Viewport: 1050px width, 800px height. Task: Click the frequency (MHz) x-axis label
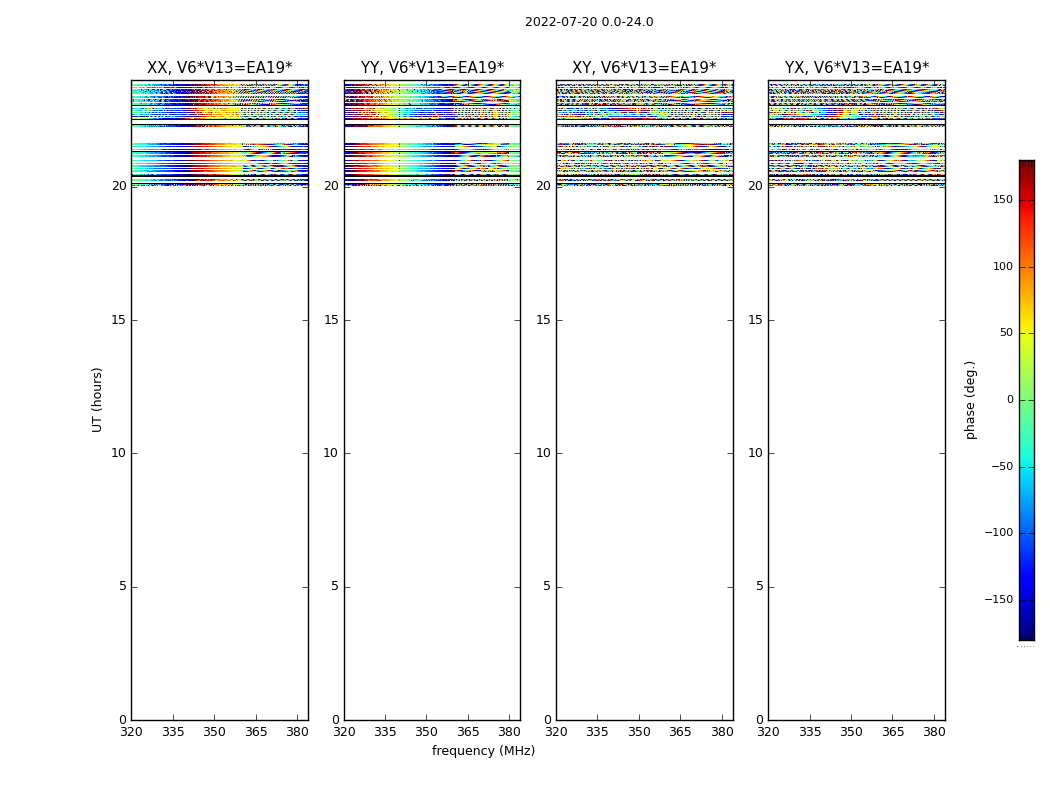point(483,751)
